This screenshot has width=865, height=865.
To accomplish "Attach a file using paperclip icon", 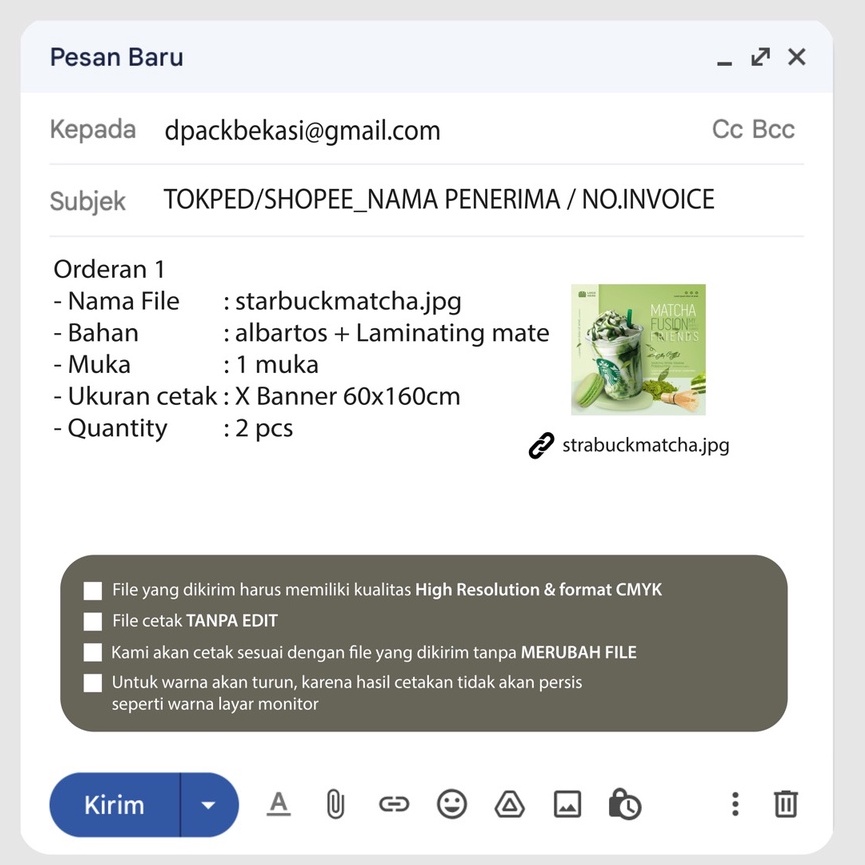I will [x=335, y=804].
